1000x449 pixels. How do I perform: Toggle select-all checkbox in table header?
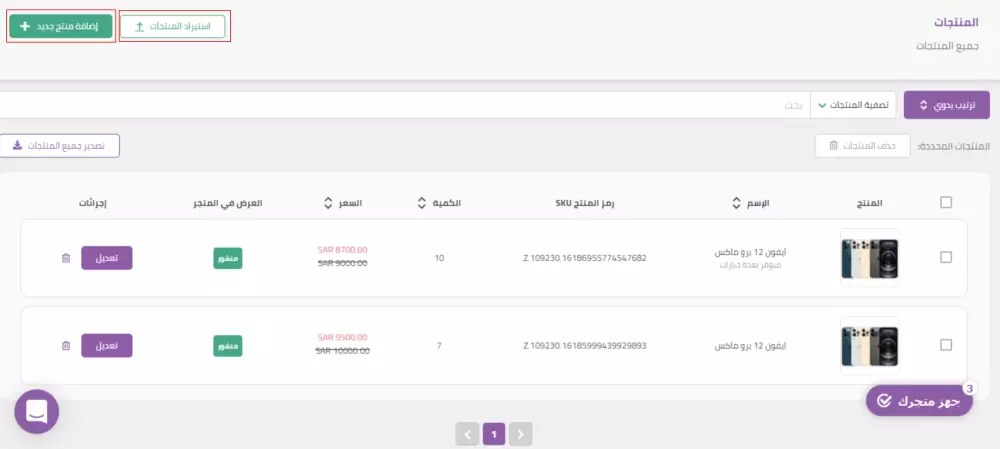946,202
